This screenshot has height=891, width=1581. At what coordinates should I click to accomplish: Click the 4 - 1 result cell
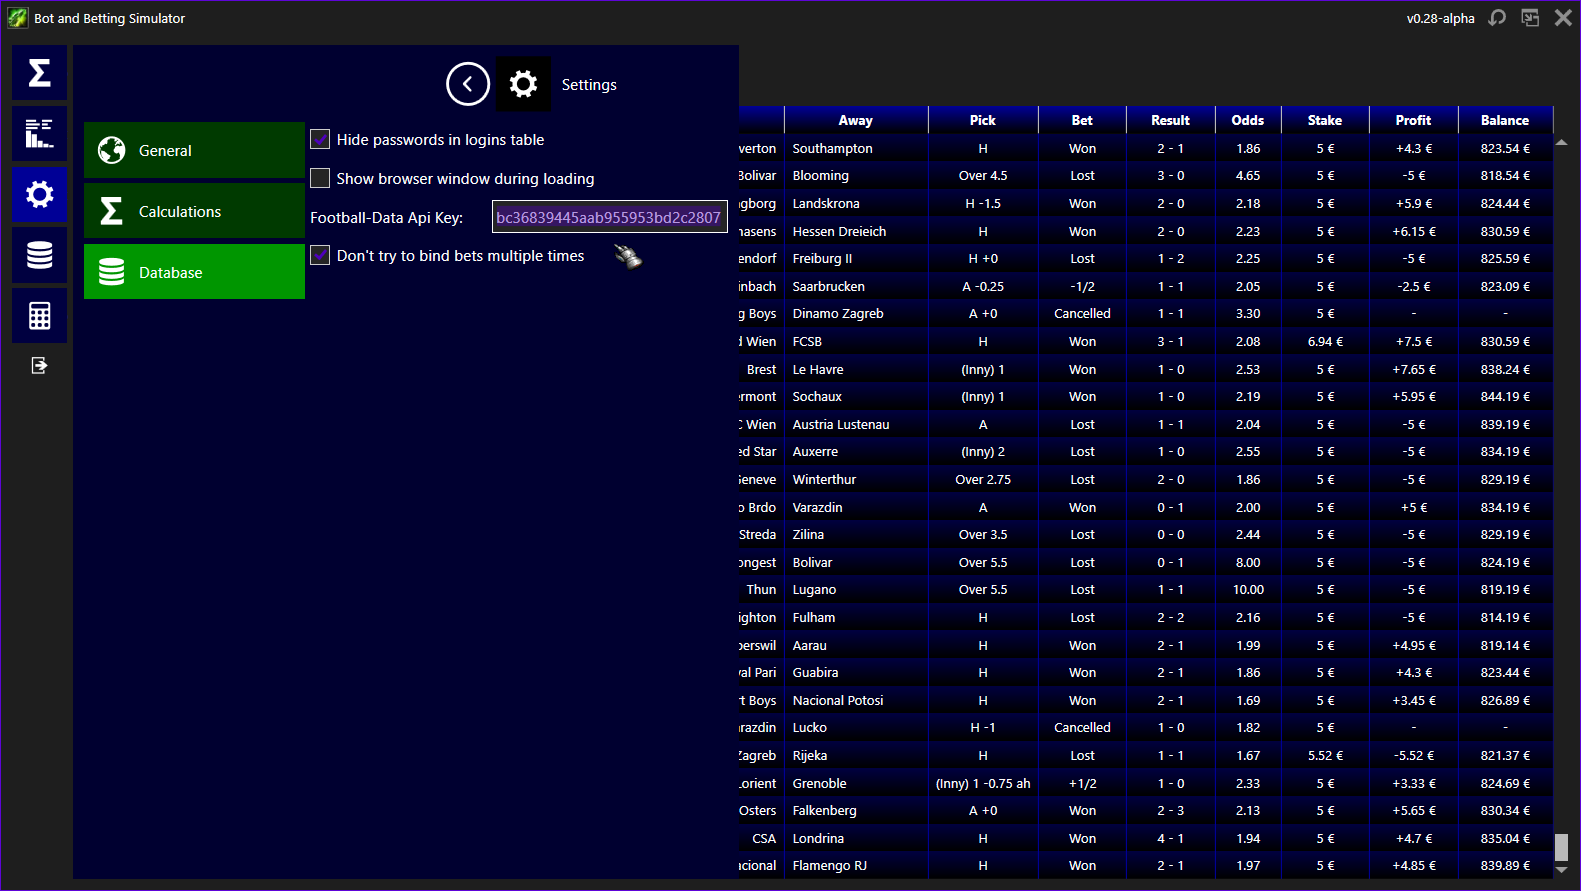1170,838
